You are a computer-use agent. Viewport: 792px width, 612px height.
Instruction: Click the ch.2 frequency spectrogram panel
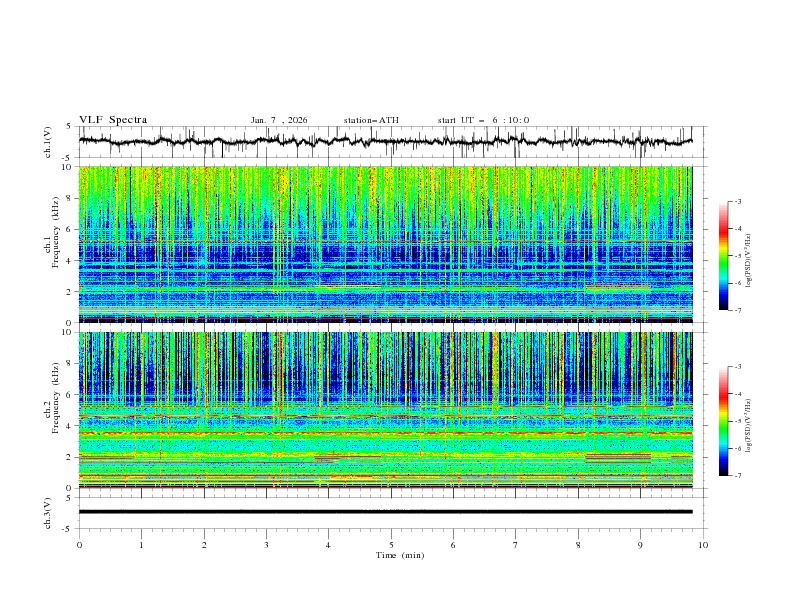coord(390,410)
